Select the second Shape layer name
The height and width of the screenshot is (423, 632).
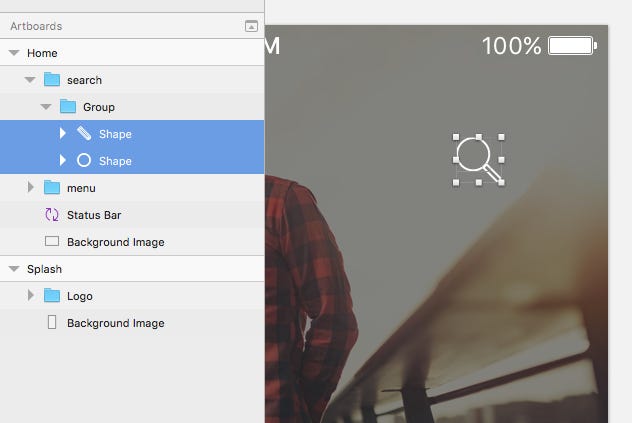point(116,161)
